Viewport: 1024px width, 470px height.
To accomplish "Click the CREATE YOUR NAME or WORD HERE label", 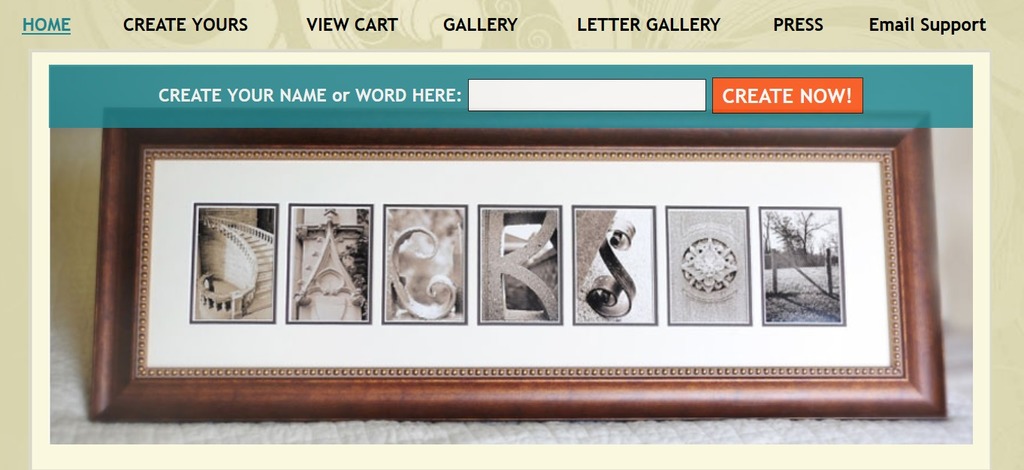I will point(310,95).
